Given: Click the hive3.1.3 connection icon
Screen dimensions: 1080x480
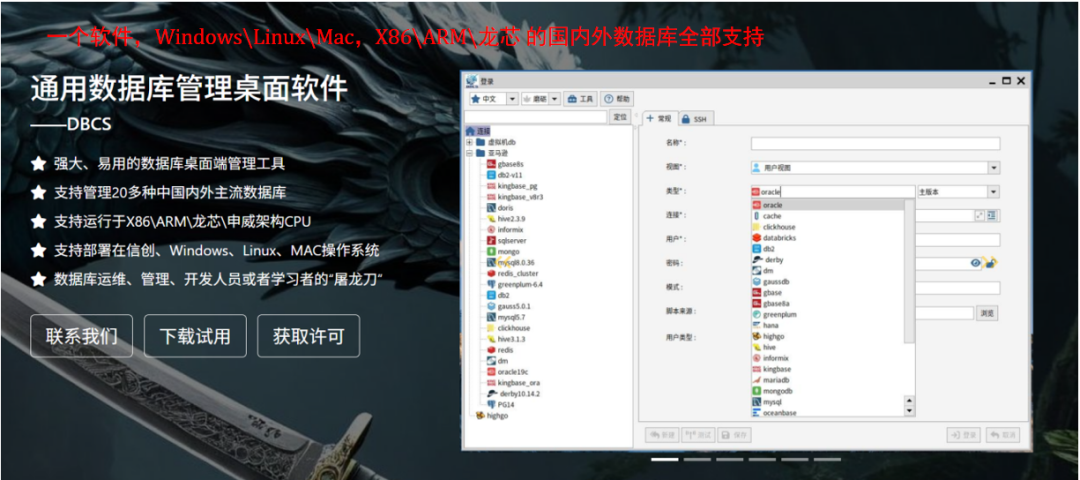Looking at the screenshot, I should pos(491,339).
